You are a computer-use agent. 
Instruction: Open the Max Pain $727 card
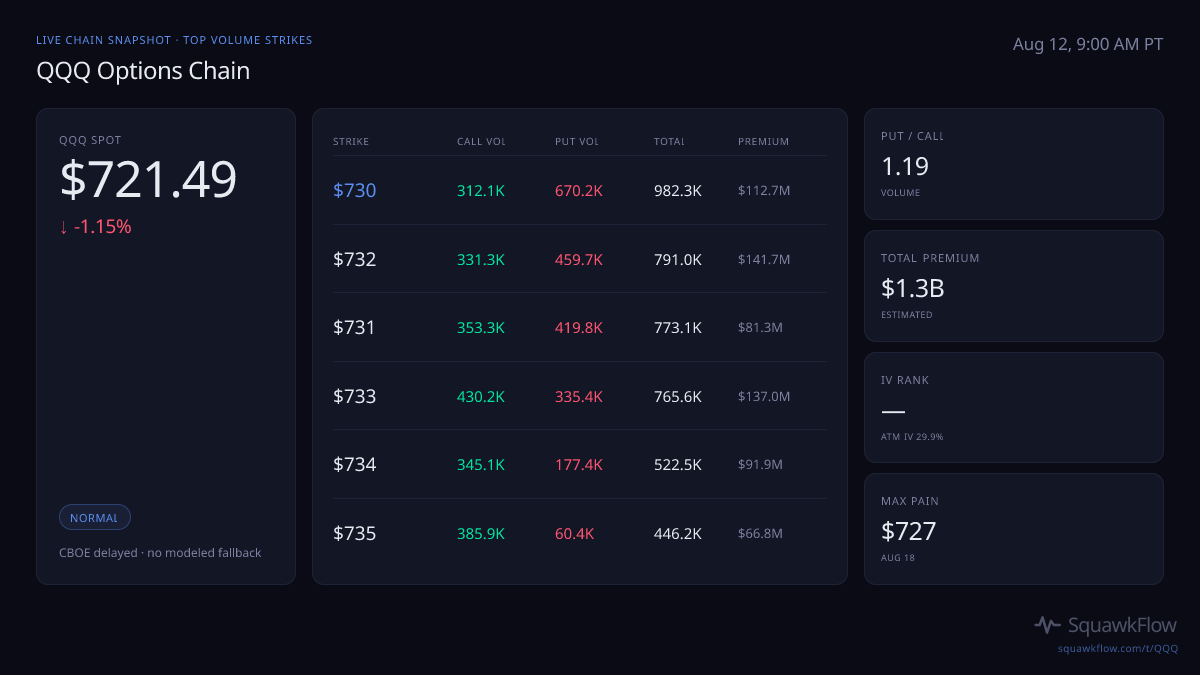[x=1014, y=529]
